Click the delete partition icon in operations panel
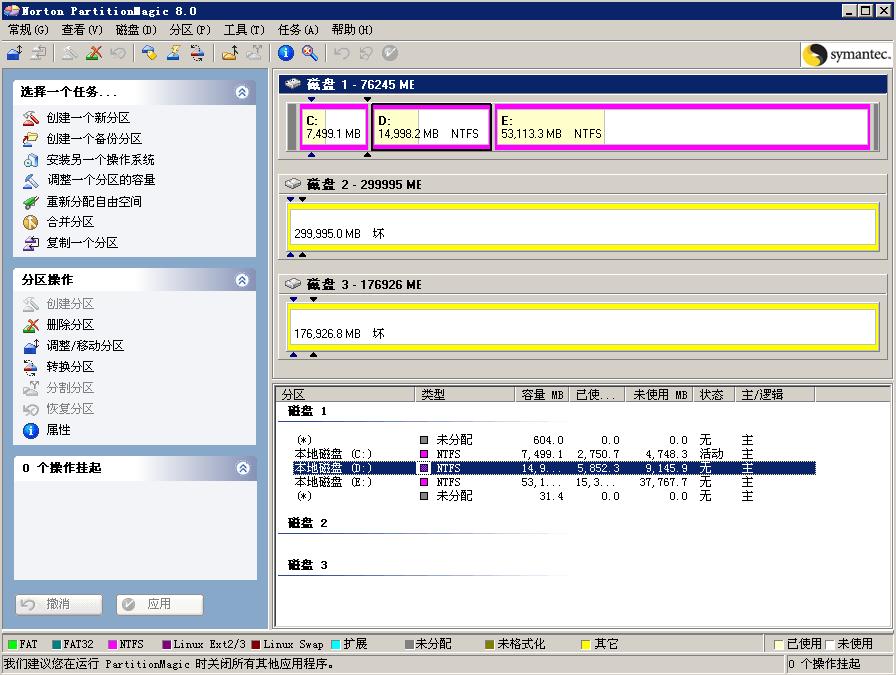The height and width of the screenshot is (675, 896). (x=30, y=325)
